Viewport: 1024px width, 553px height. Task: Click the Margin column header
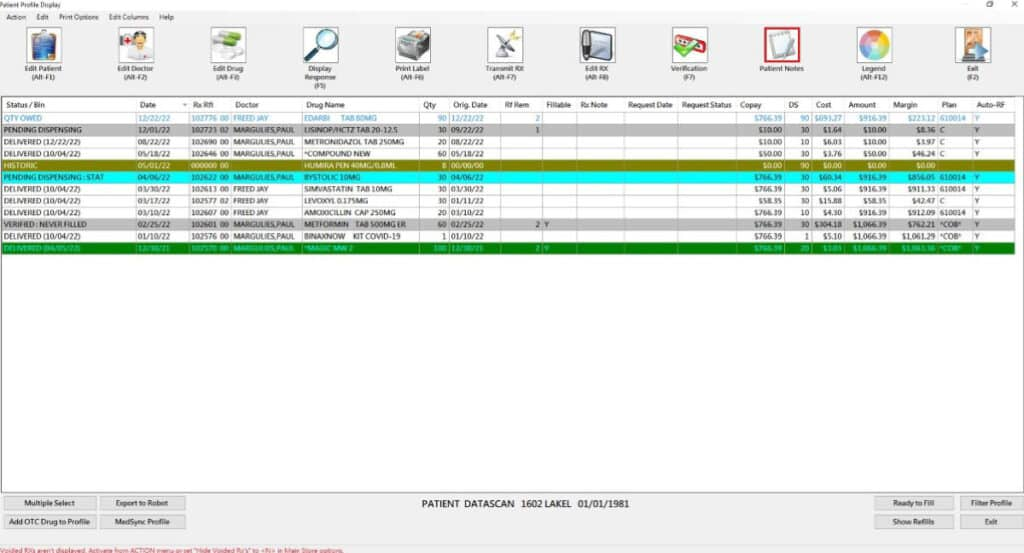pyautogui.click(x=905, y=105)
